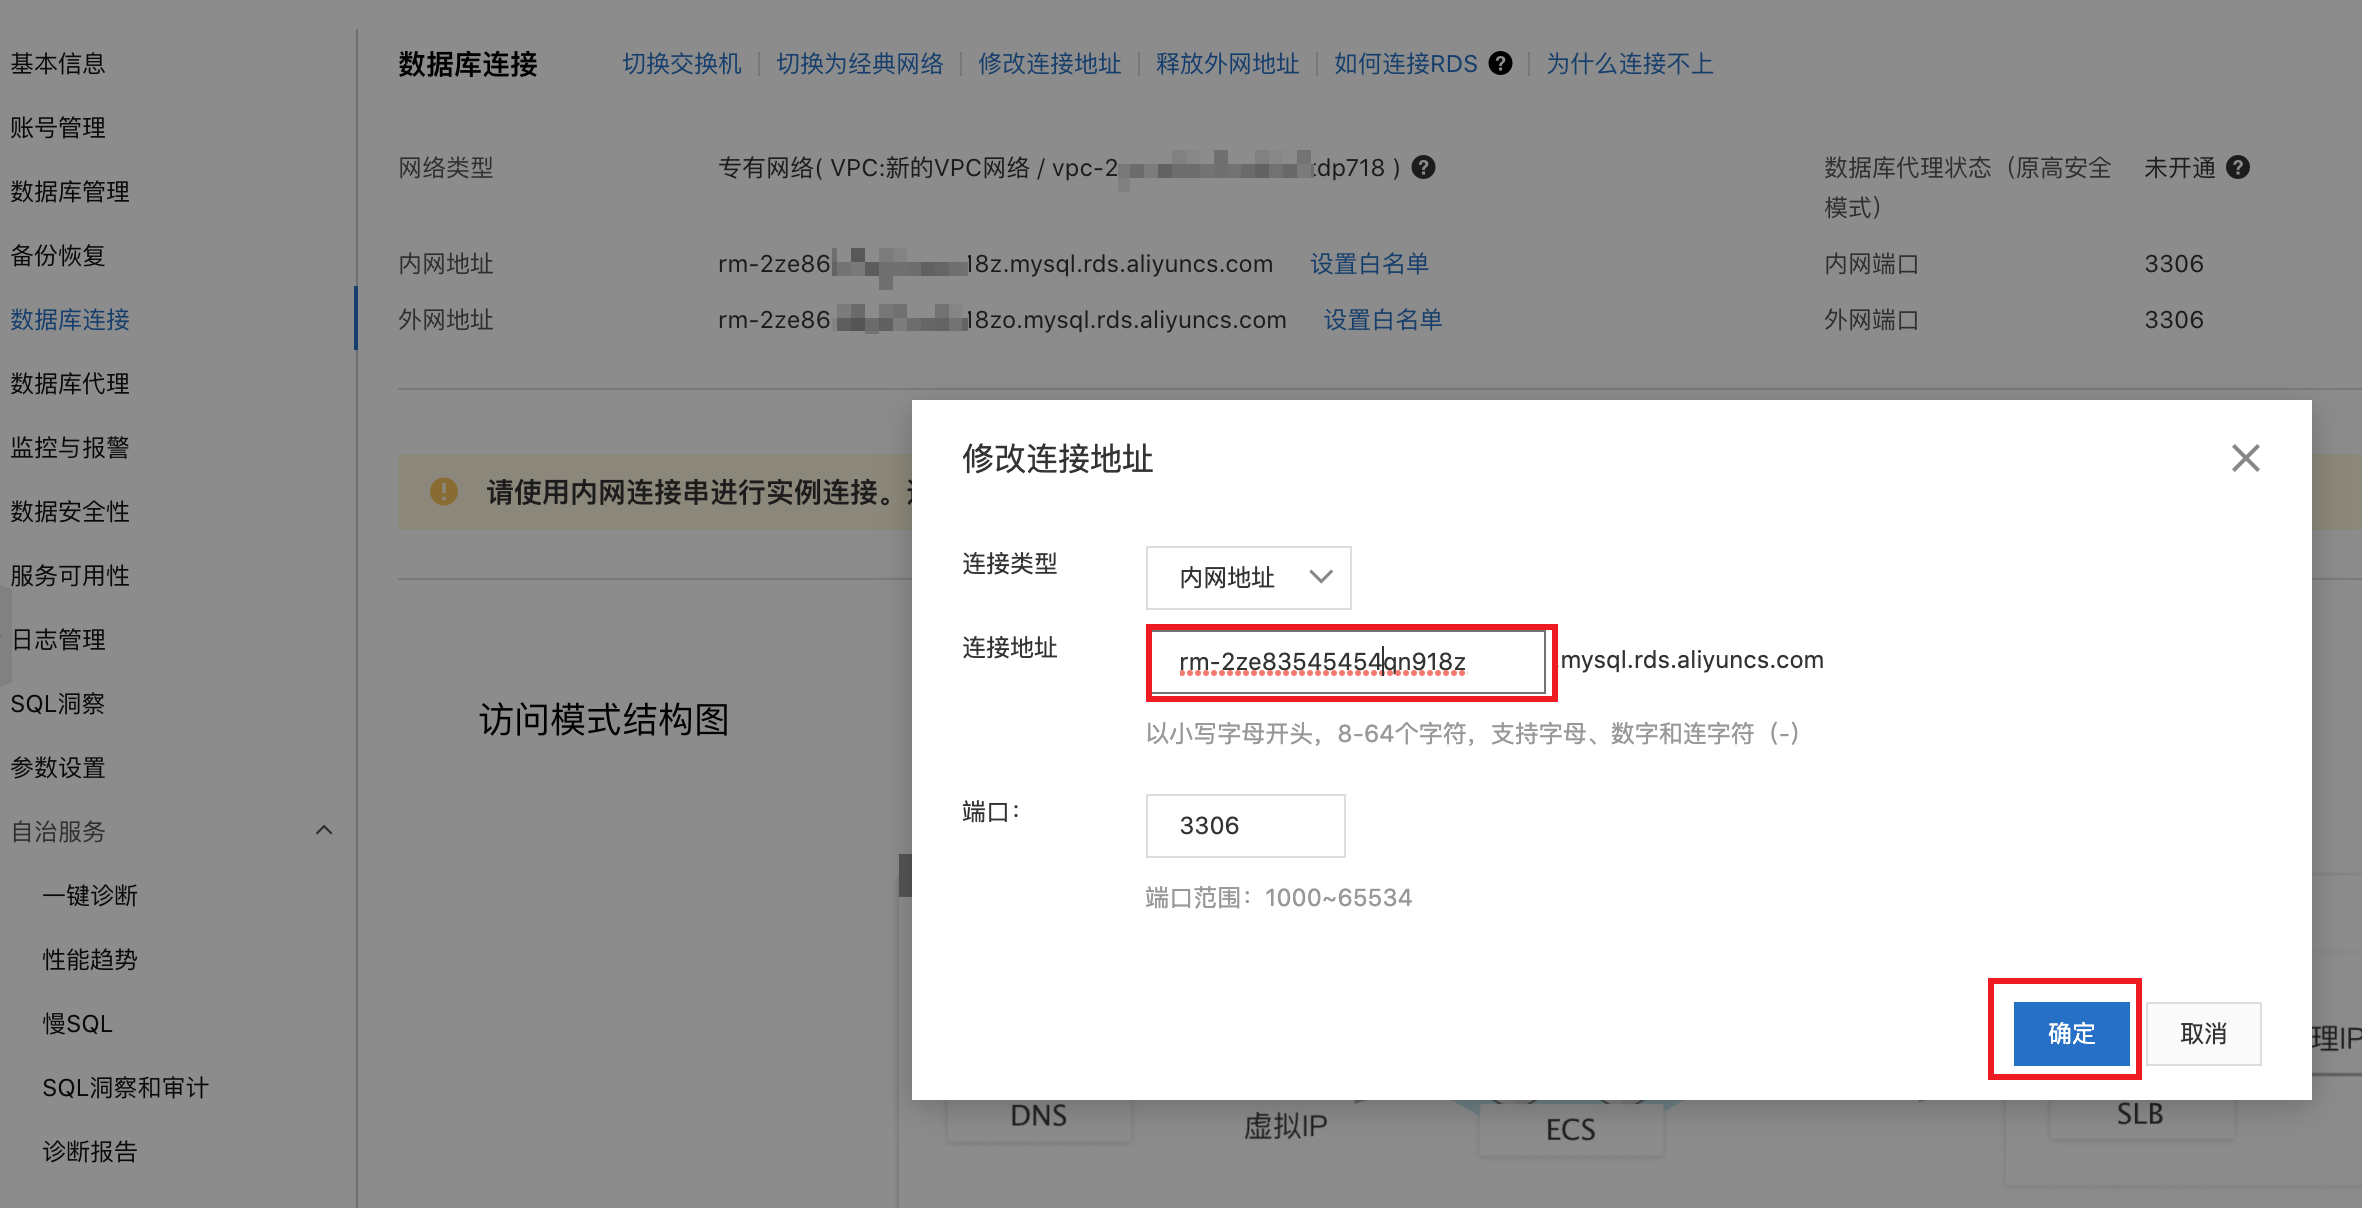
Task: Click the 内网地址 hostname ending 18z.mysql.rds.aliyuncs.com
Action: pos(995,263)
